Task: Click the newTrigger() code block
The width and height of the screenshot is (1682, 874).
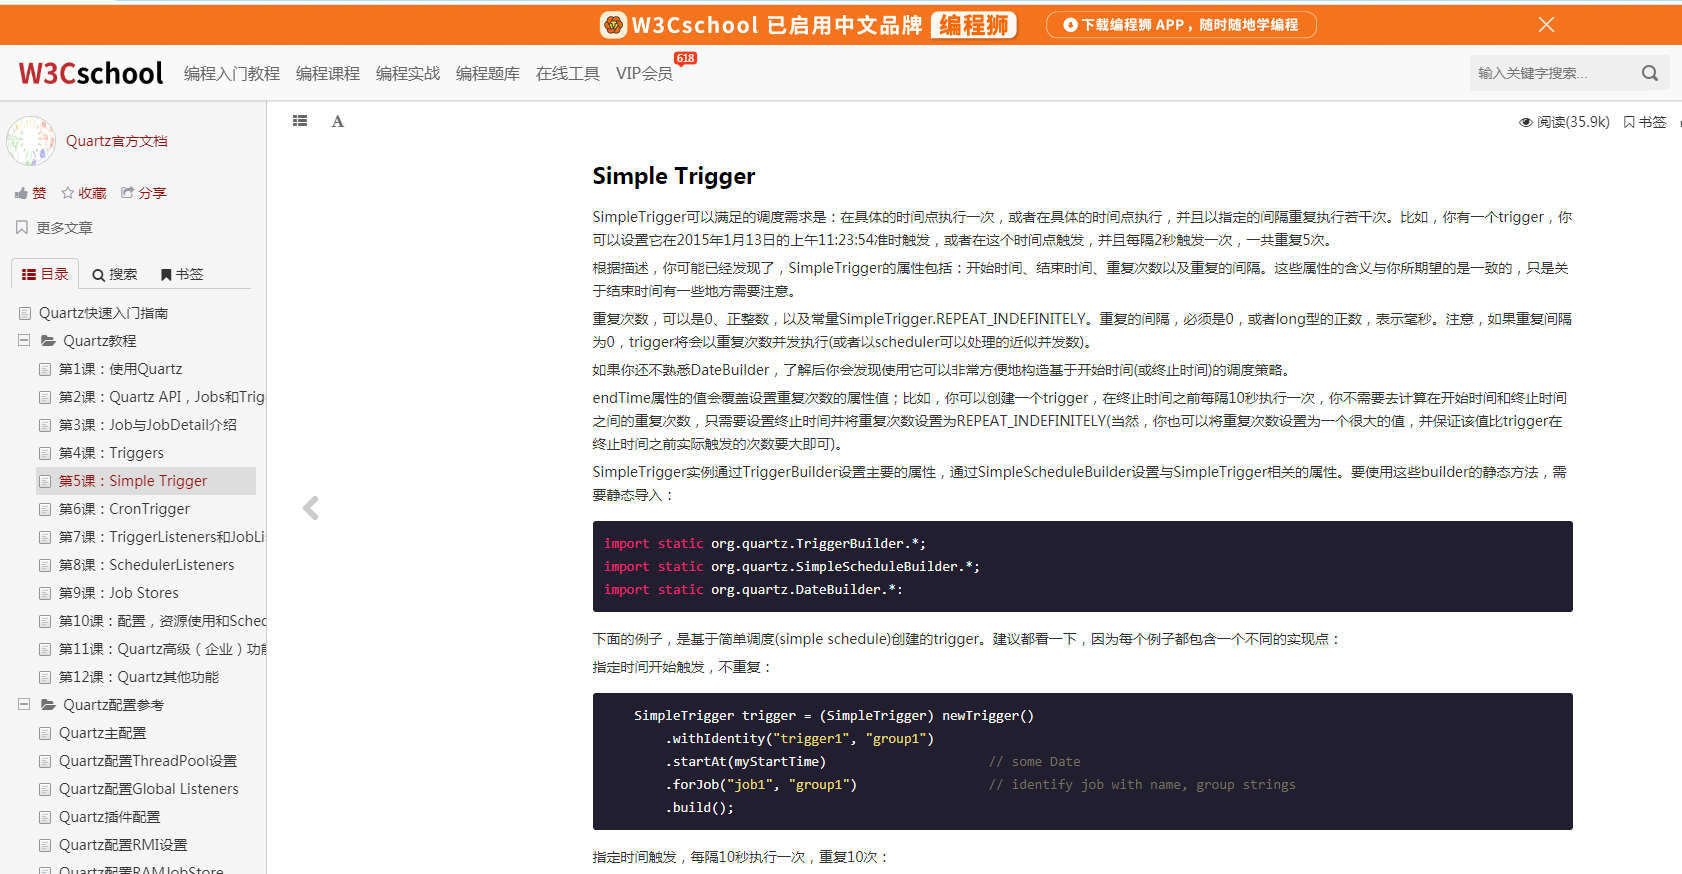Action: pos(1082,761)
